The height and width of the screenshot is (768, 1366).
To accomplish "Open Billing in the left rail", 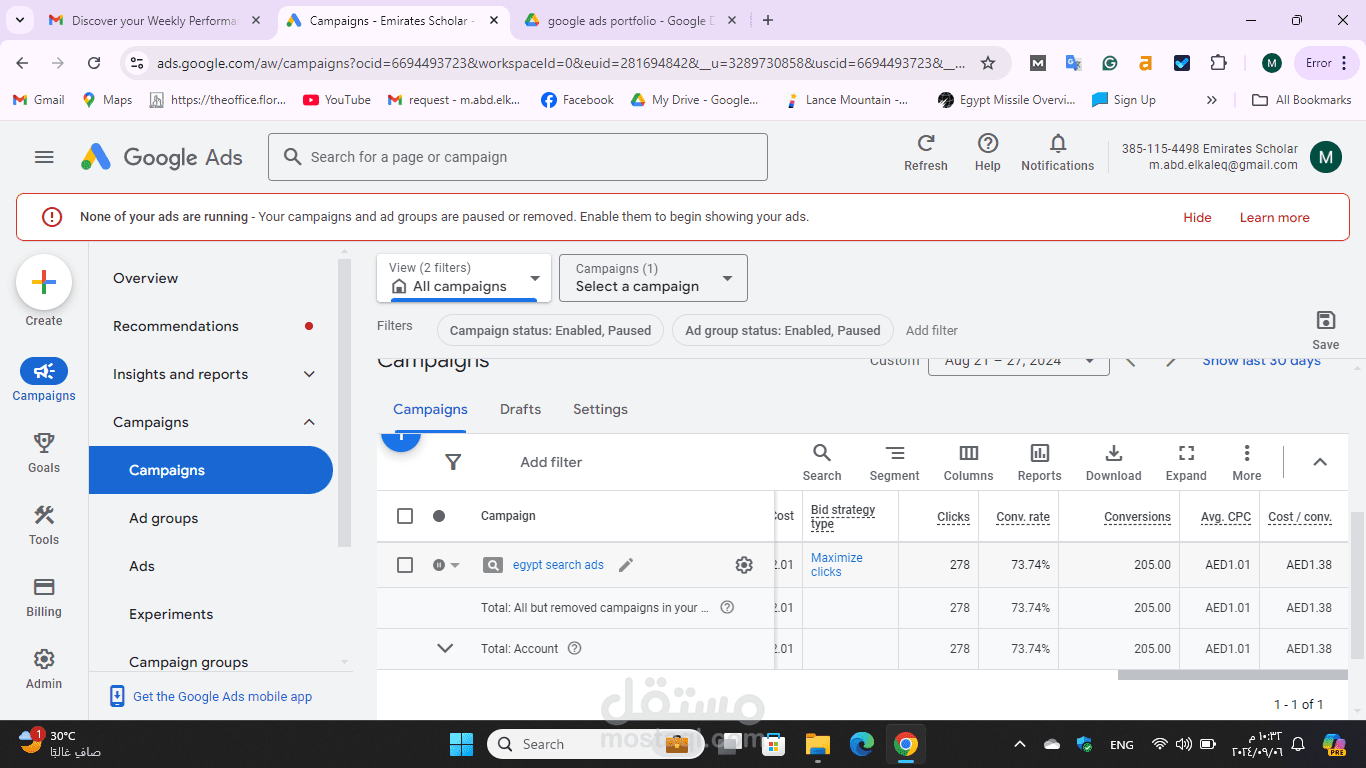I will coord(44,597).
